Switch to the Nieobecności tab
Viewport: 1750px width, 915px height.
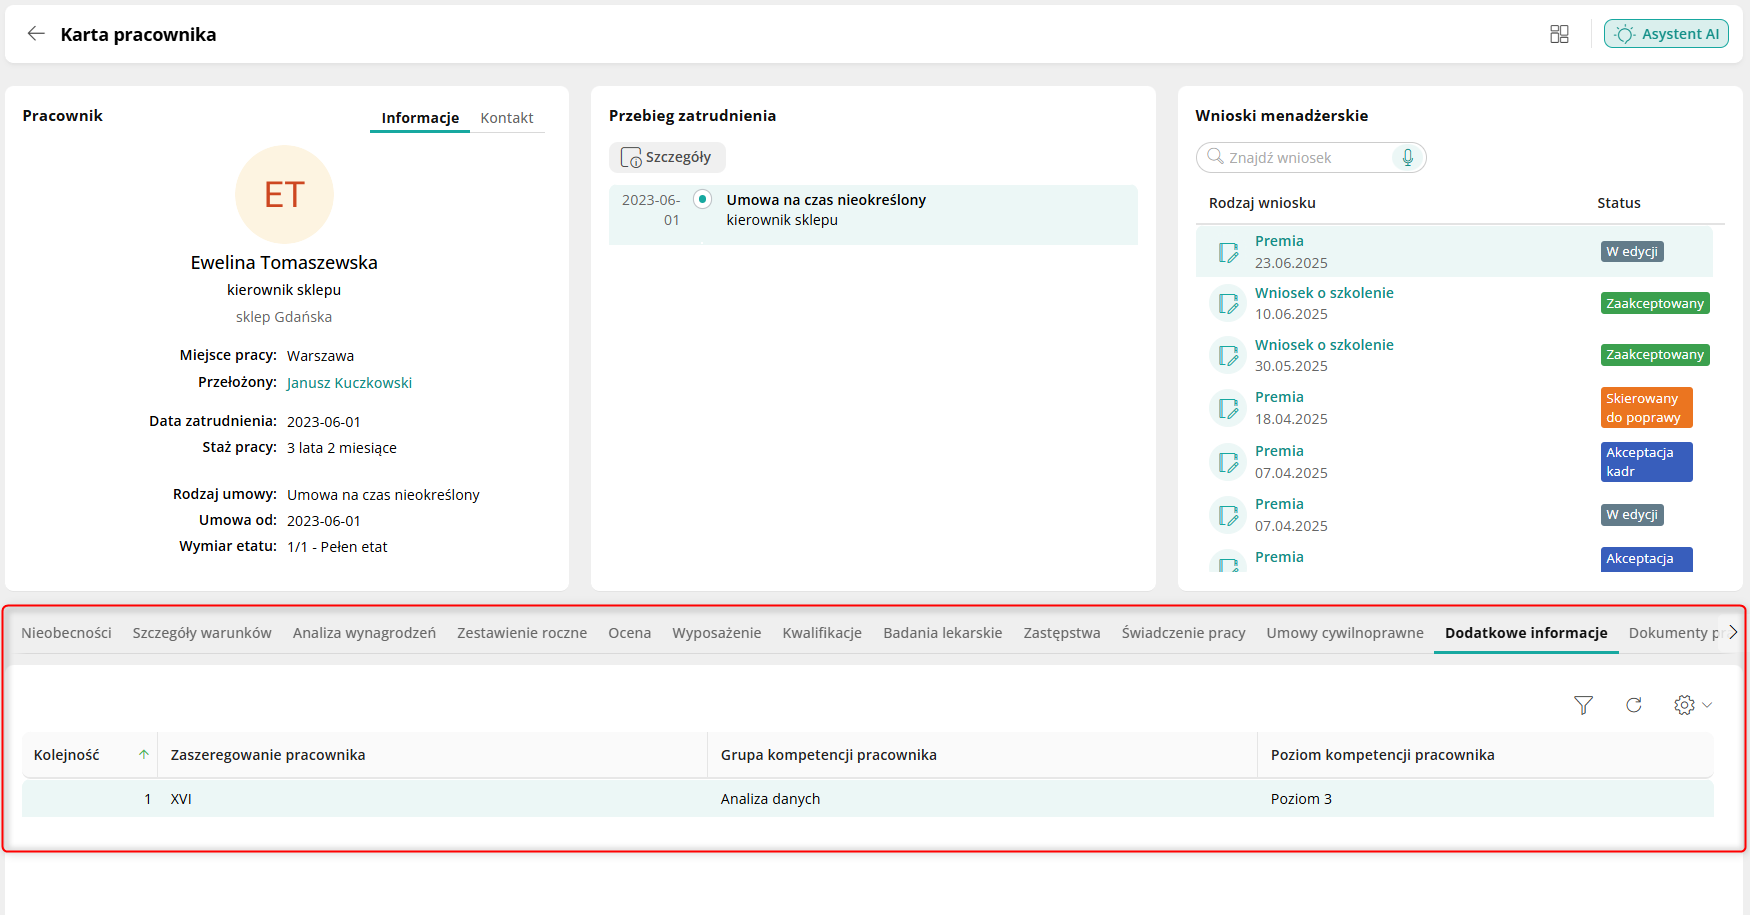click(x=66, y=633)
